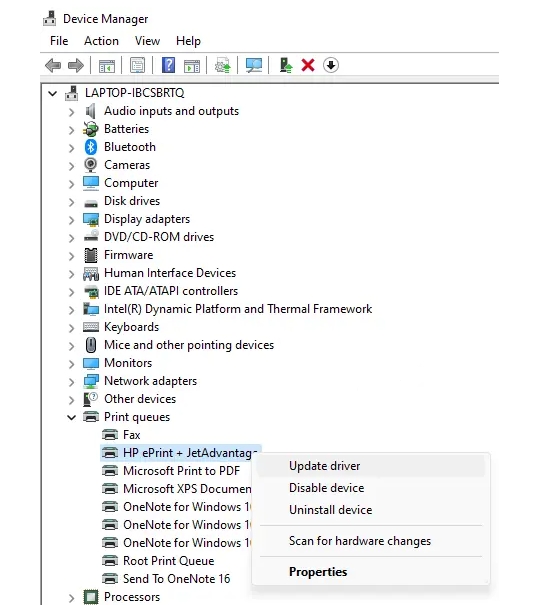539x605 pixels.
Task: Click the Disable device down-arrow icon
Action: click(331, 65)
